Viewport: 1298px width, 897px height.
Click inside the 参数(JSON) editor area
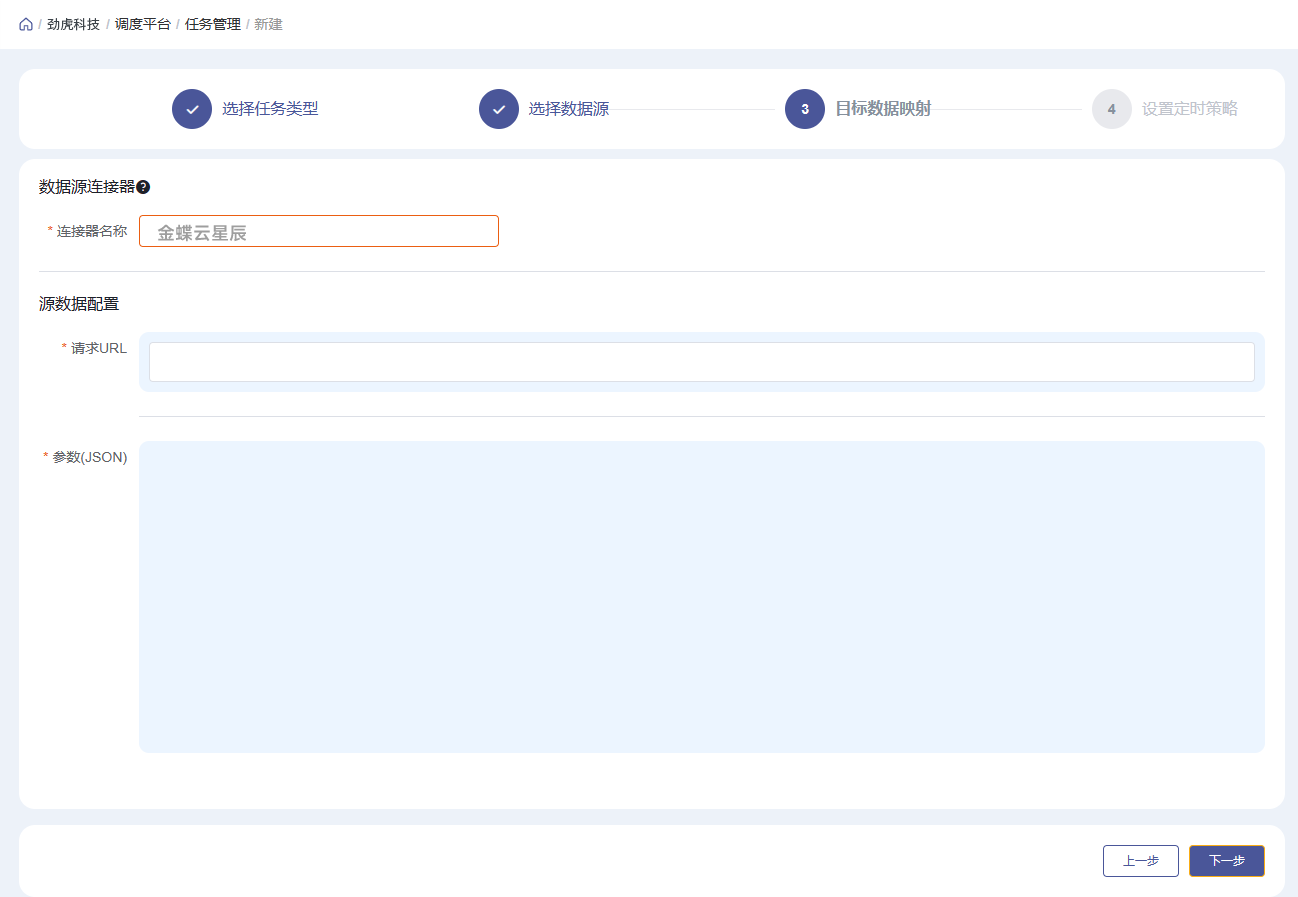pos(701,596)
